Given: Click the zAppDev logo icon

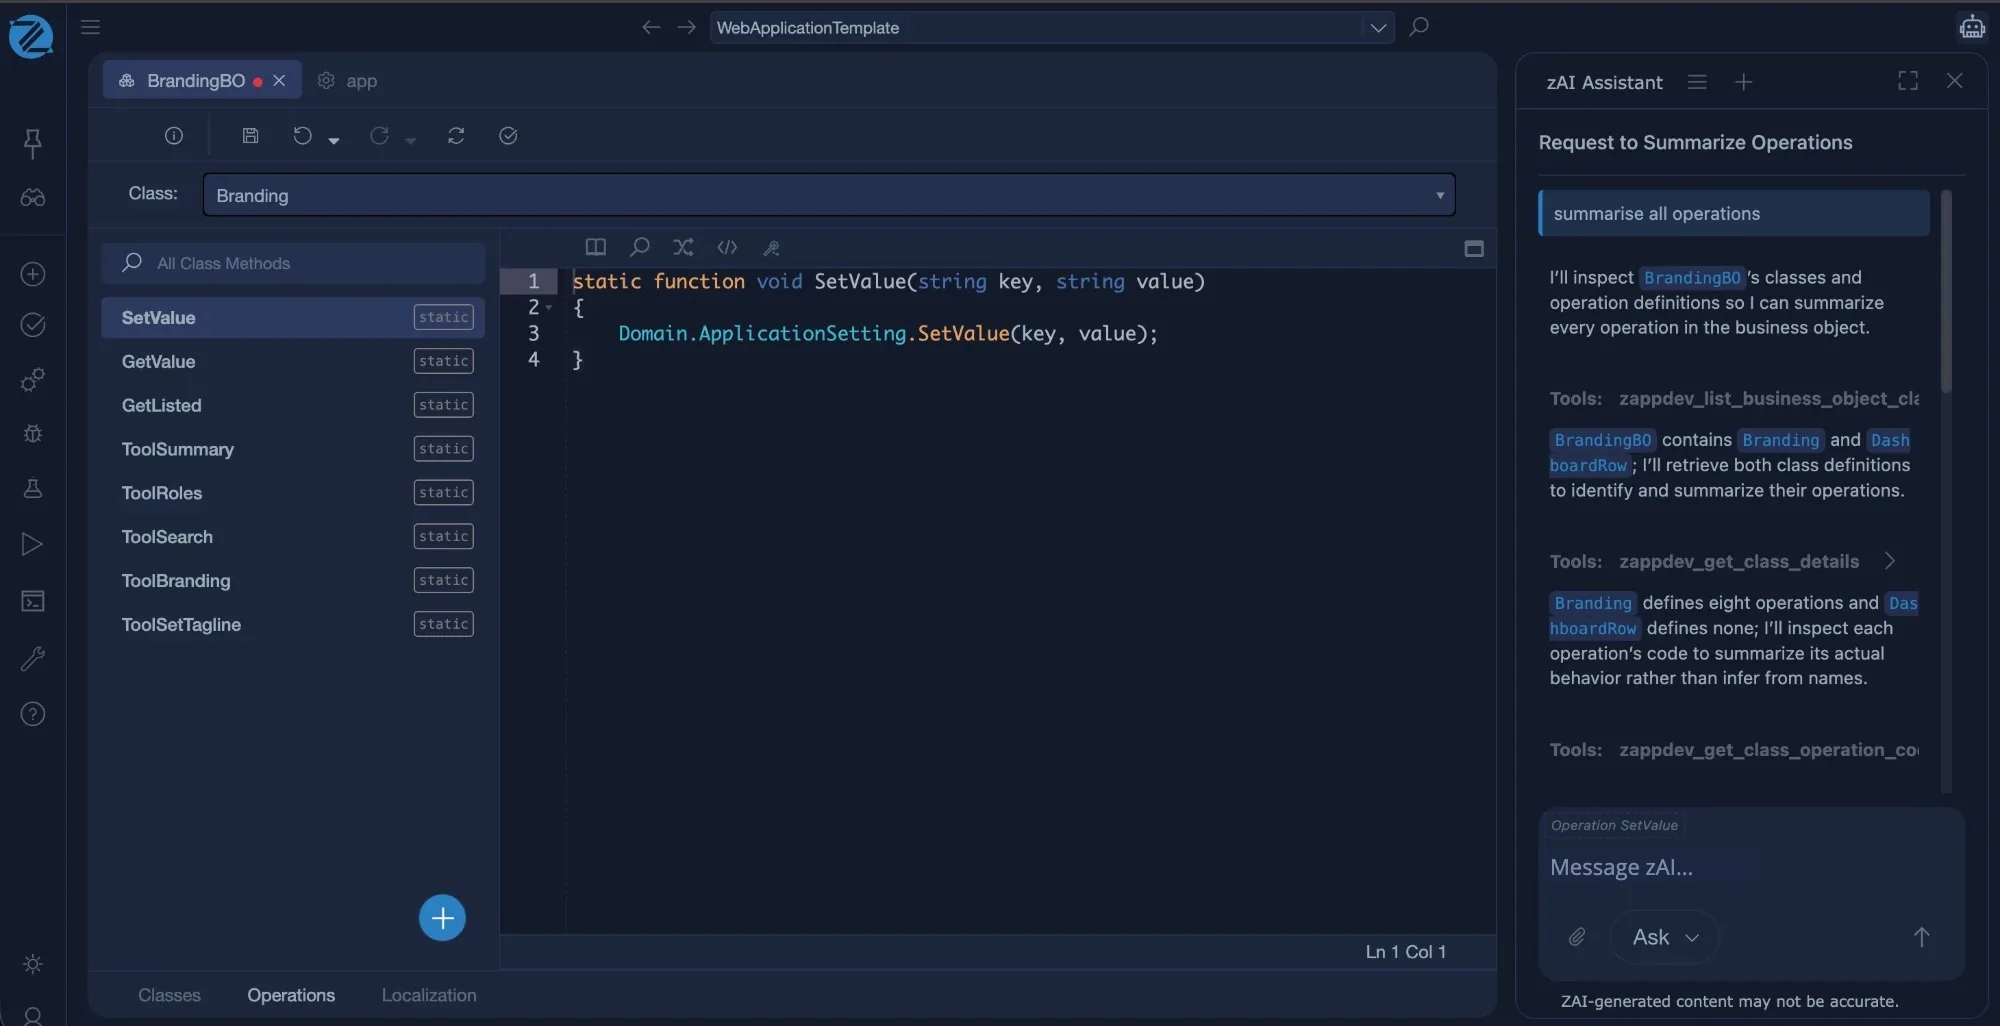Looking at the screenshot, I should click(x=31, y=37).
